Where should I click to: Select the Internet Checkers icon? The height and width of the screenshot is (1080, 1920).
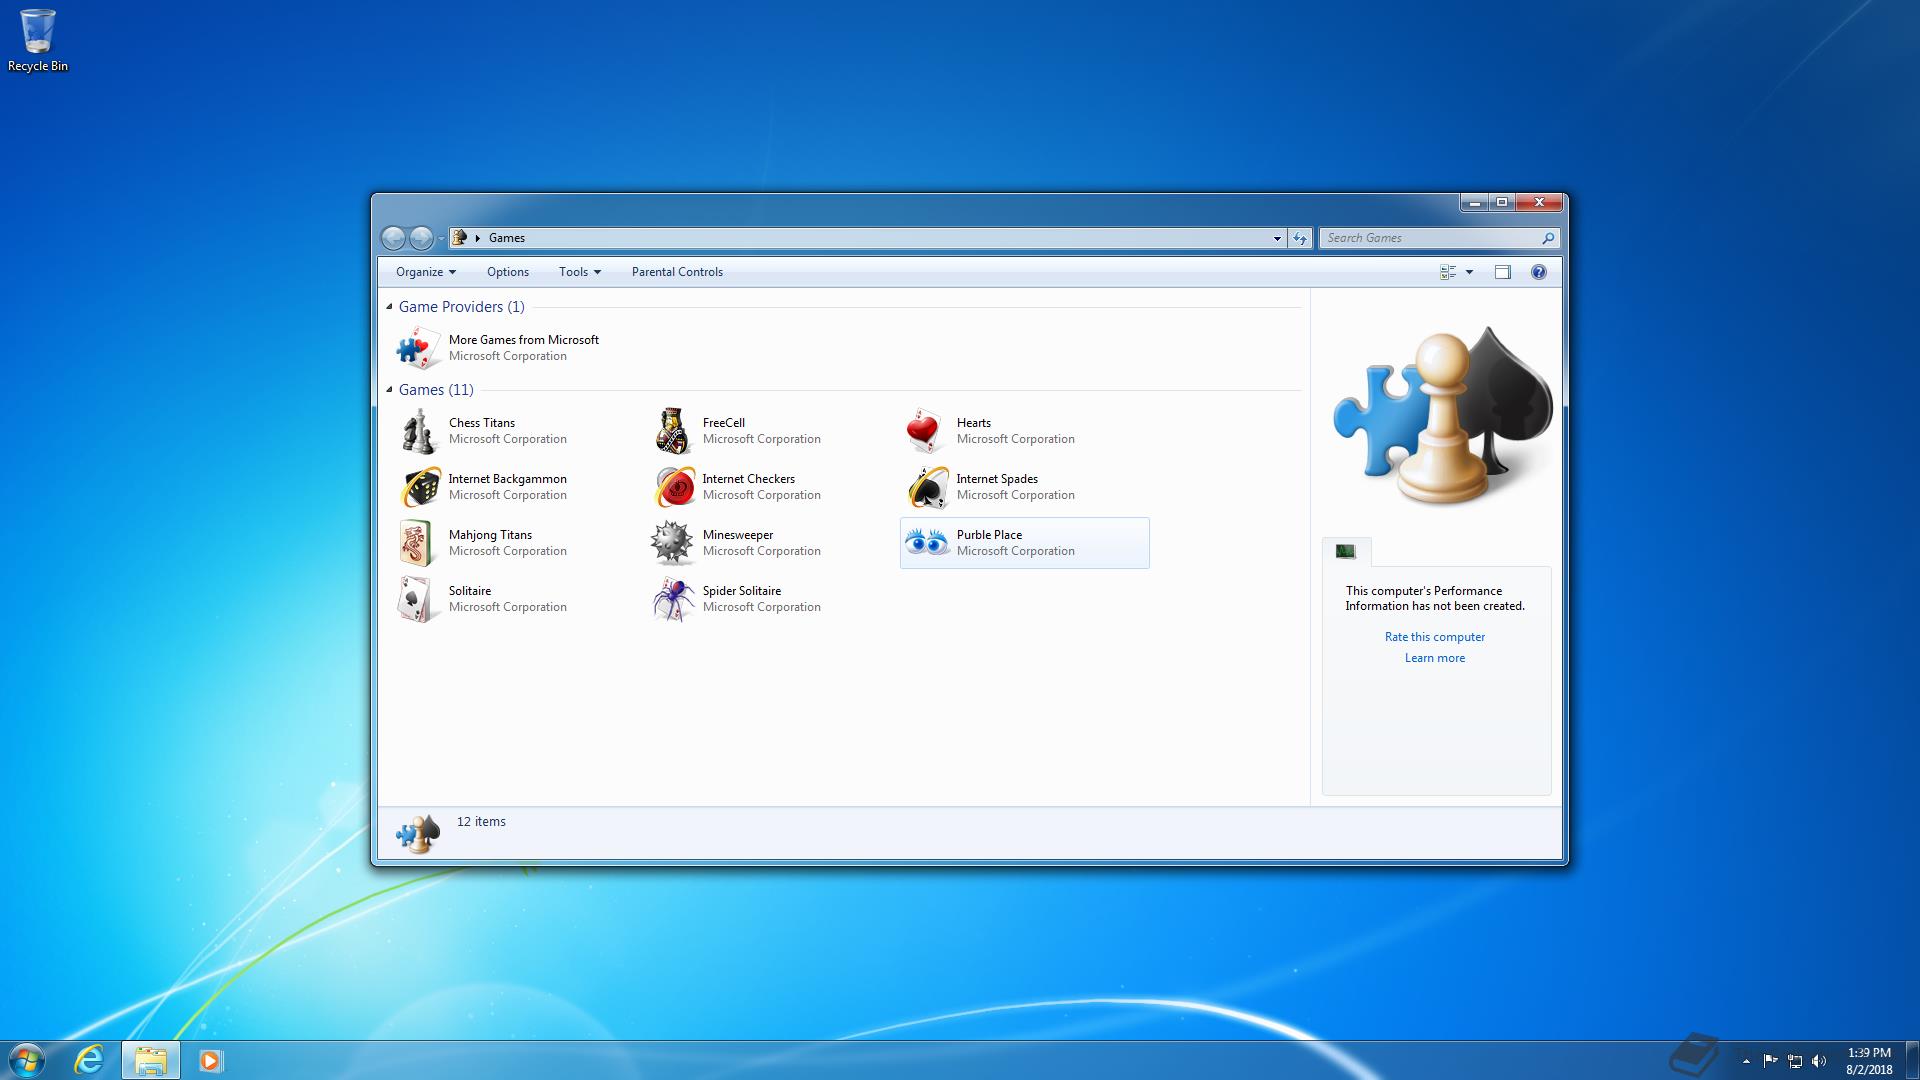(674, 487)
